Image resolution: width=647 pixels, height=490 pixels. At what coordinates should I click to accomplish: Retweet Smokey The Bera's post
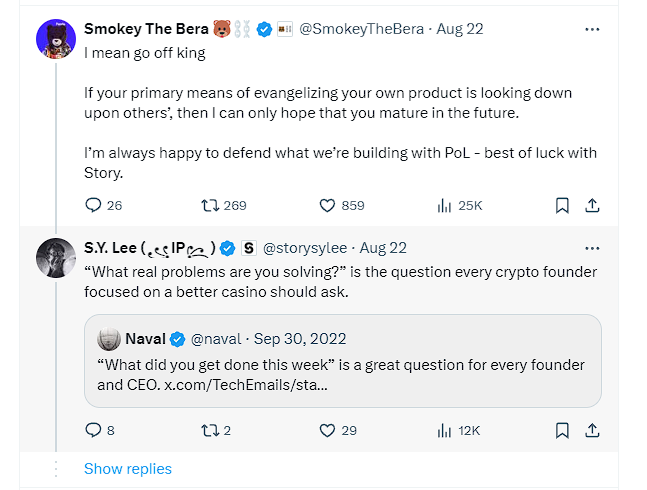pyautogui.click(x=211, y=205)
